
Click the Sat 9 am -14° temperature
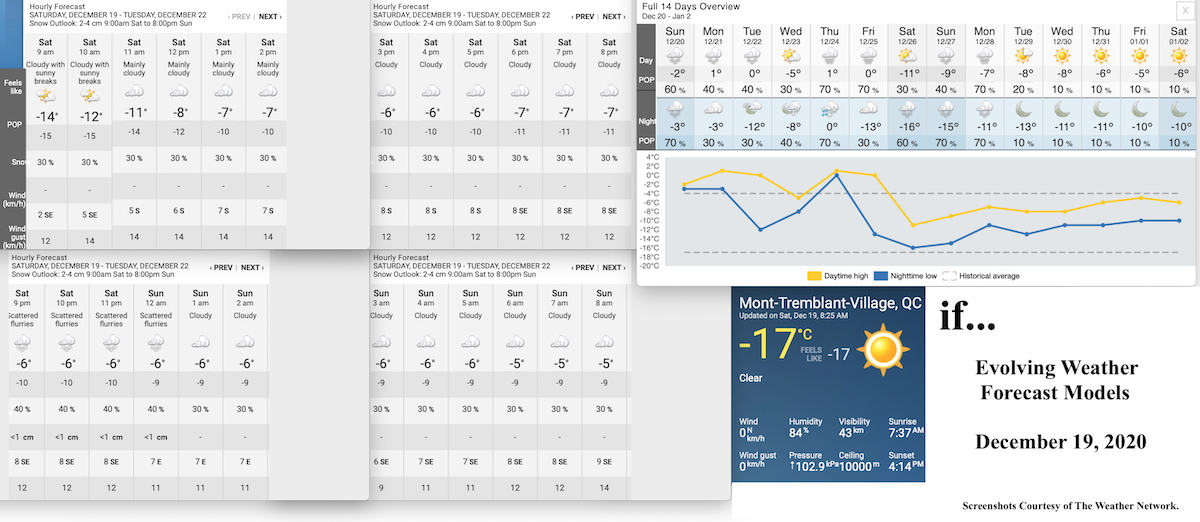pyautogui.click(x=45, y=116)
